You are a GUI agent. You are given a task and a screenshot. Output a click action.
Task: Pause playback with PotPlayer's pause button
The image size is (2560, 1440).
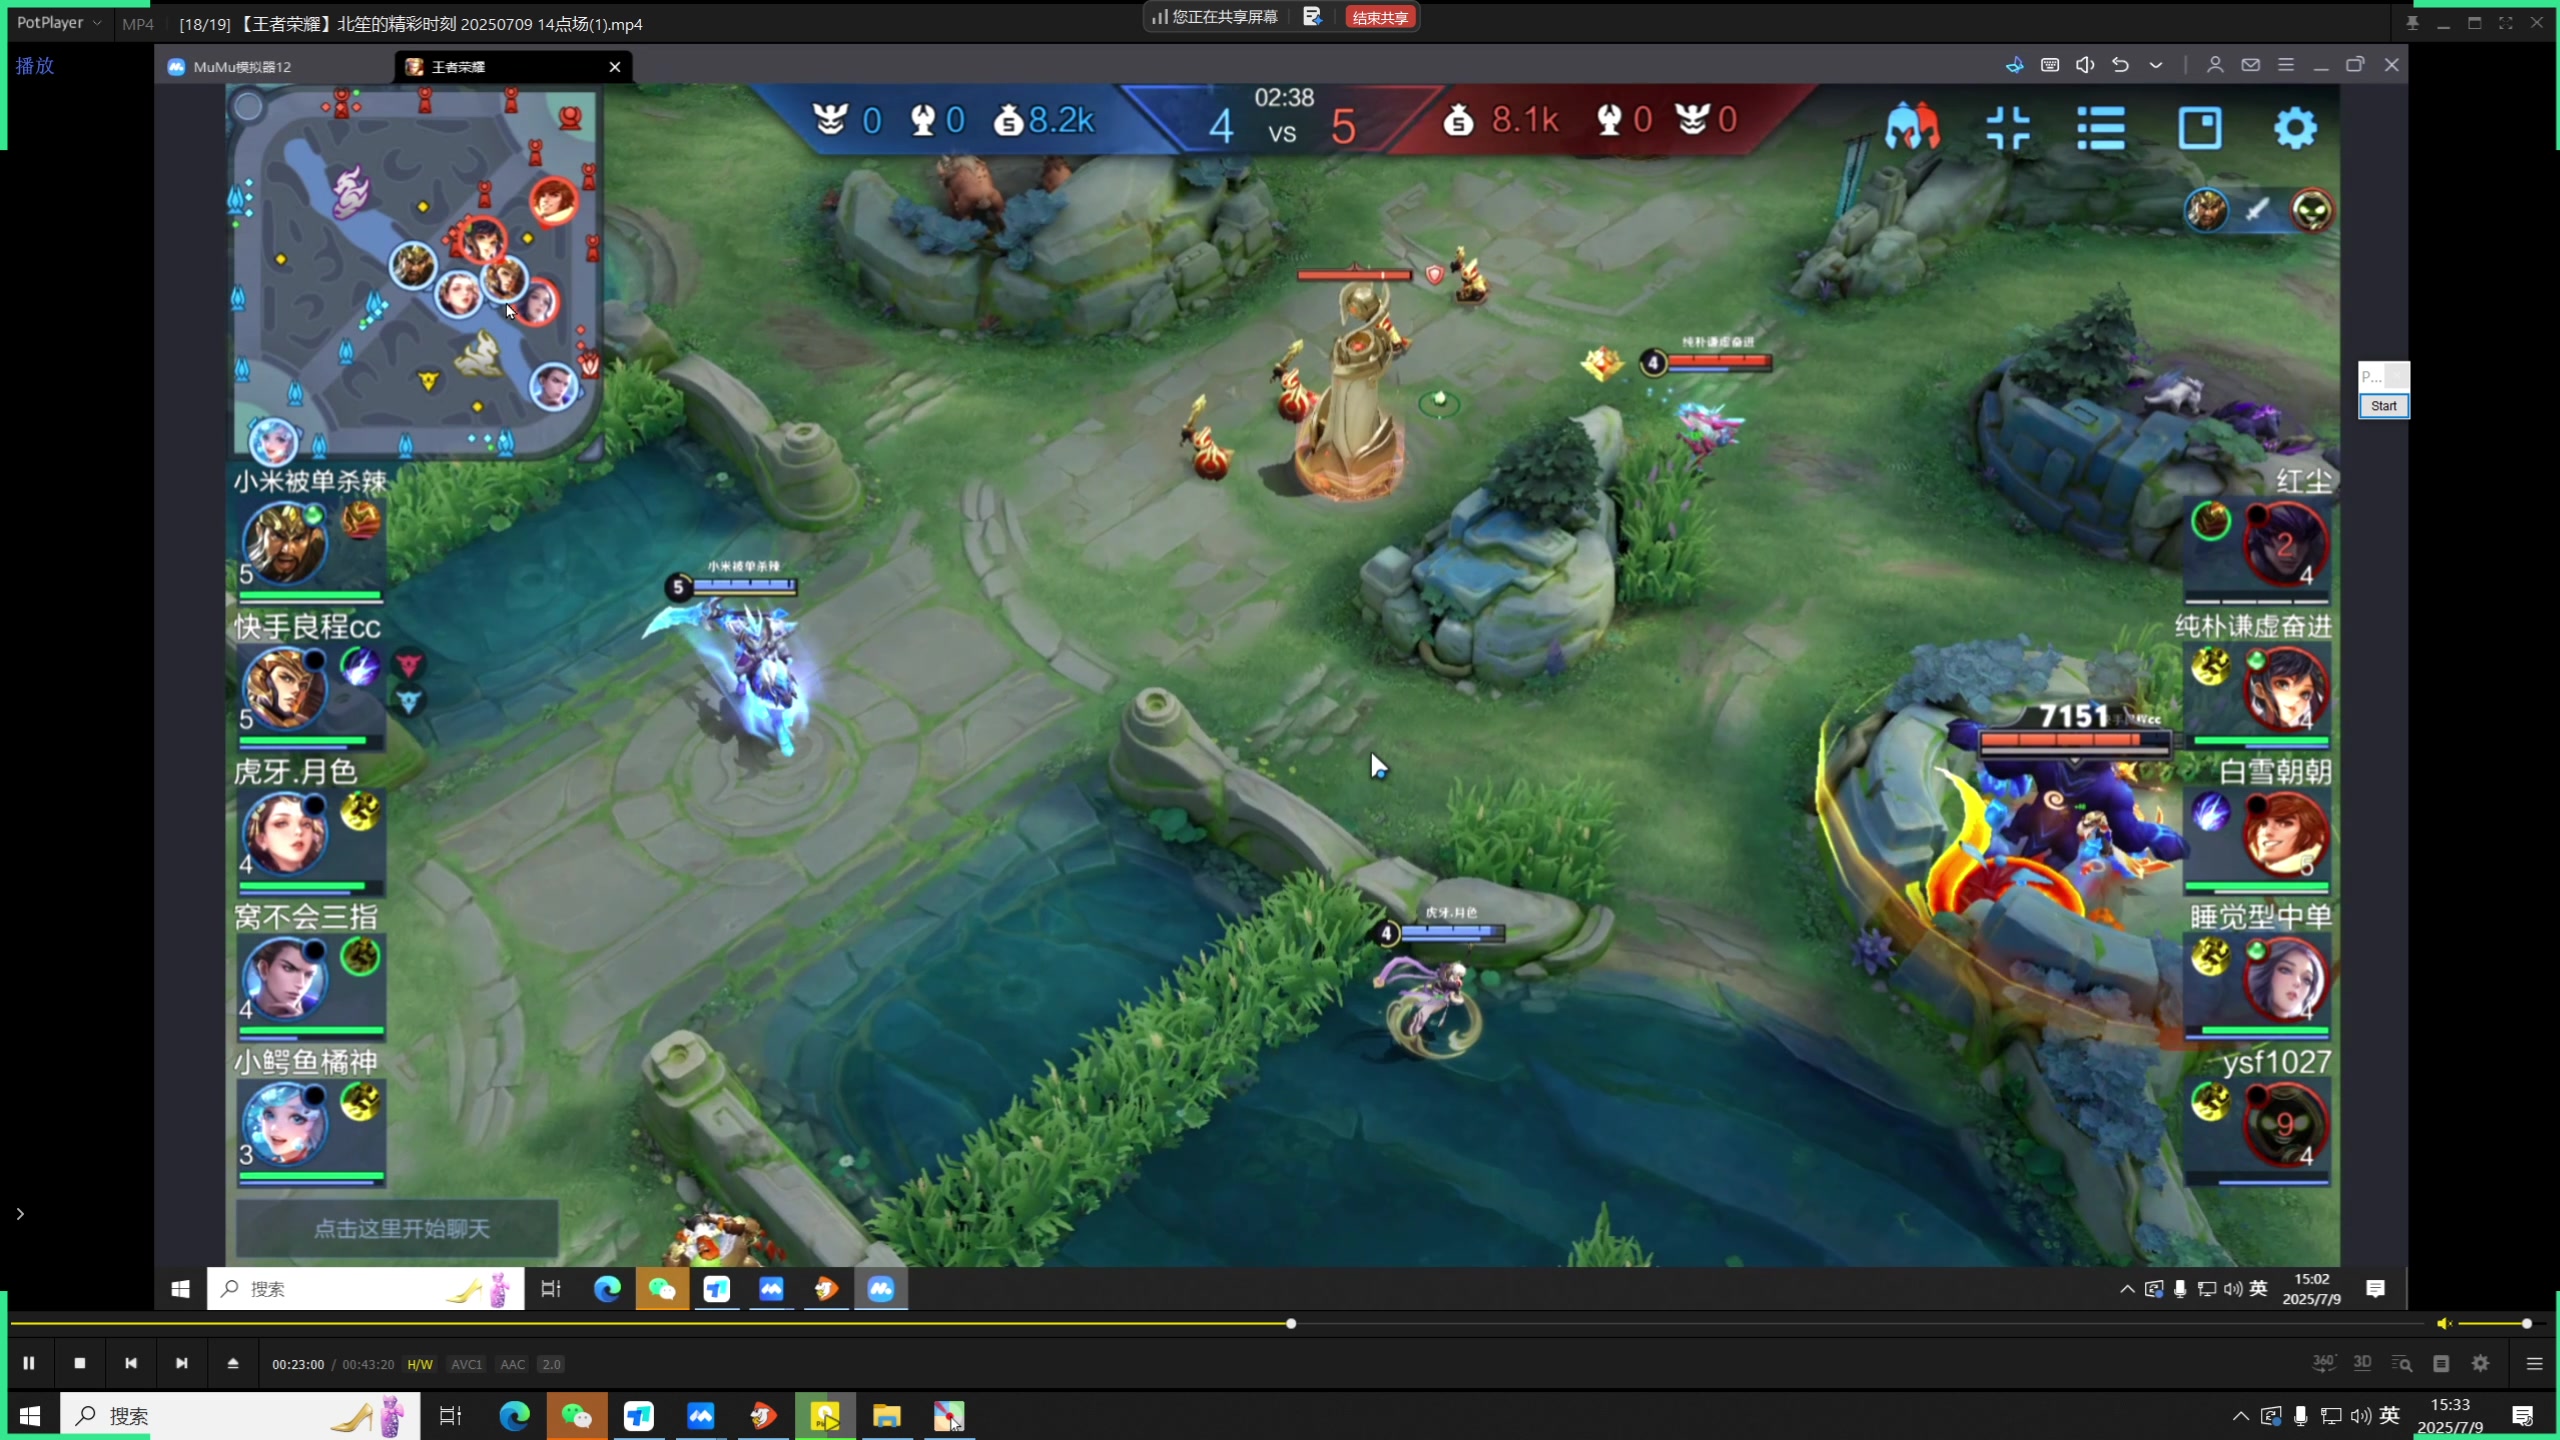tap(29, 1363)
